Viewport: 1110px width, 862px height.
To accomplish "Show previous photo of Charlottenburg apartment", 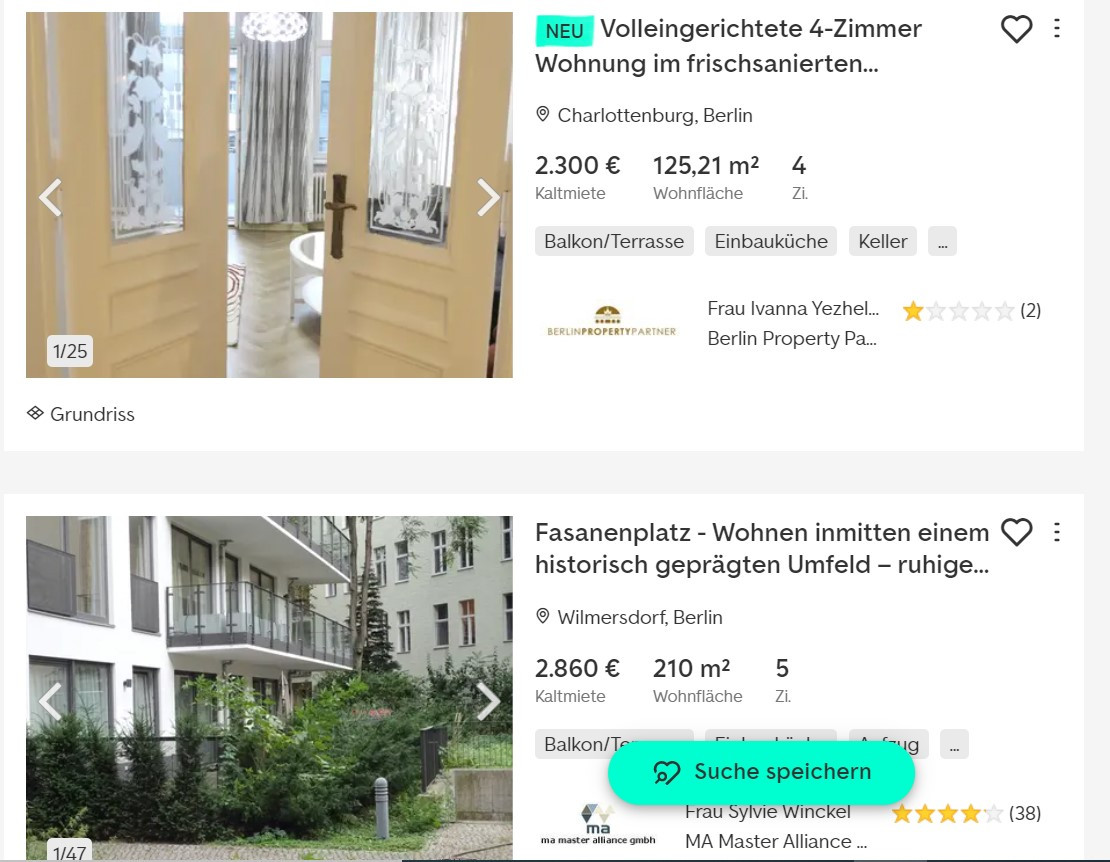I will [x=50, y=197].
